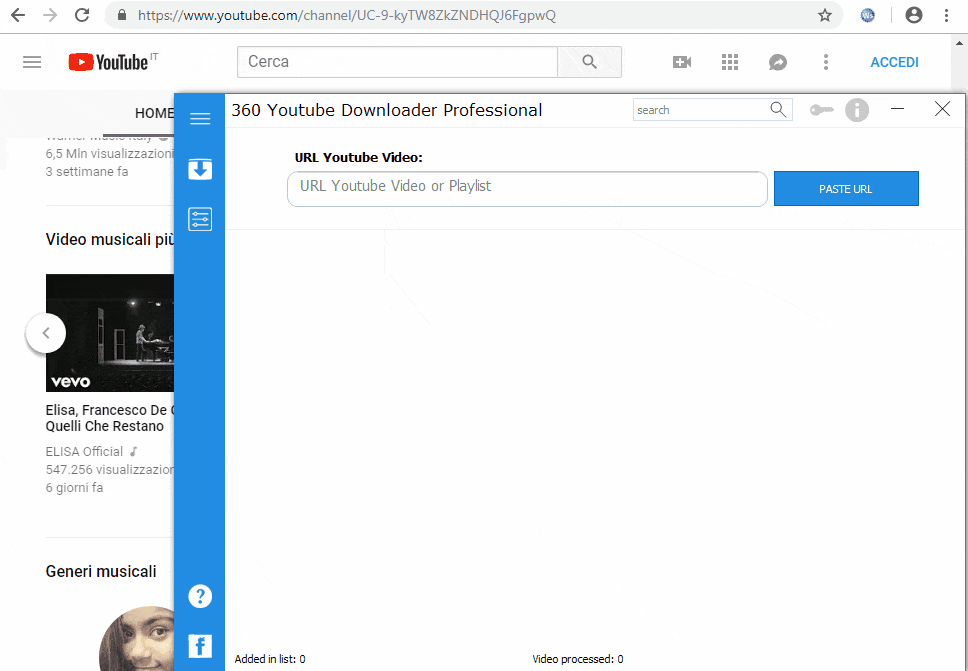This screenshot has height=671, width=968.
Task: Bookmark this page with the star icon
Action: click(x=825, y=15)
